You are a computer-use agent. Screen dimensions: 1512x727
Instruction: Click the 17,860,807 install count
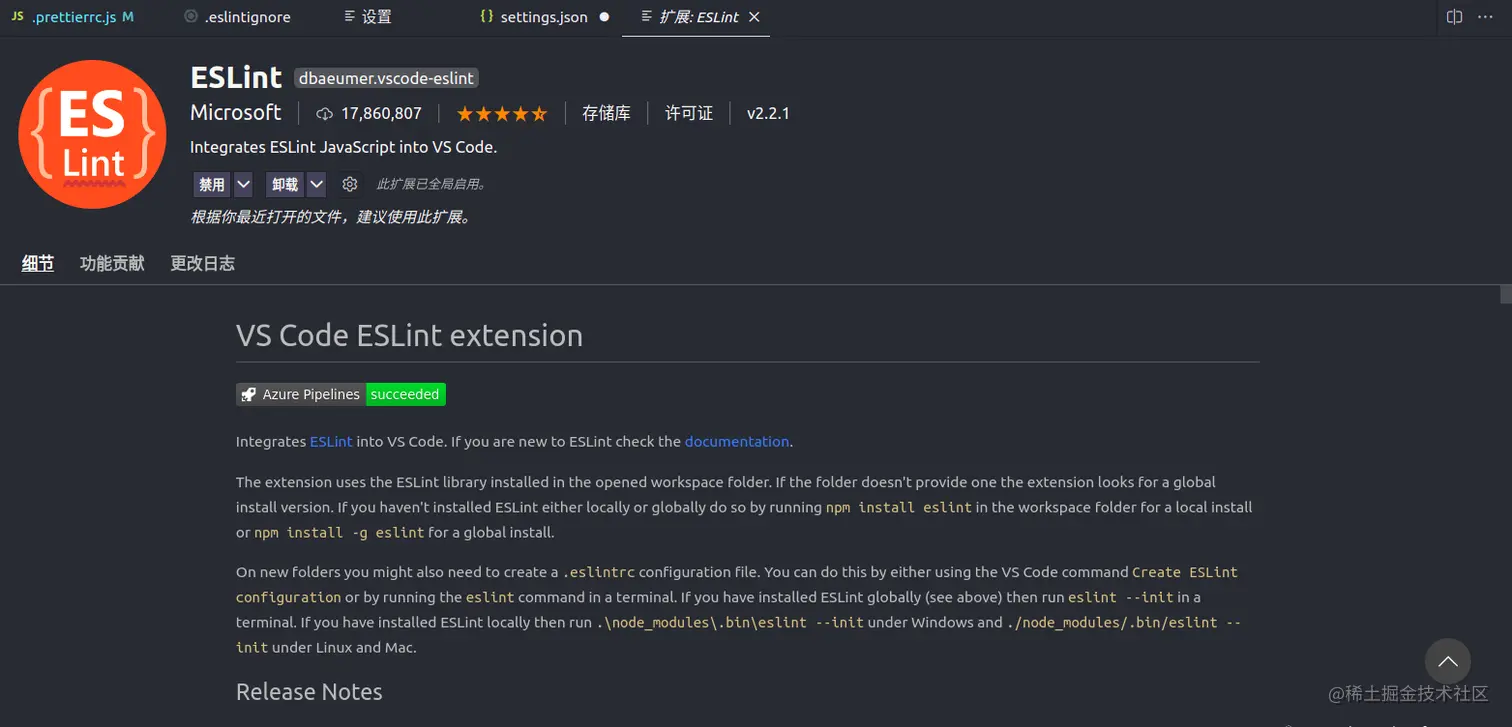click(x=381, y=114)
